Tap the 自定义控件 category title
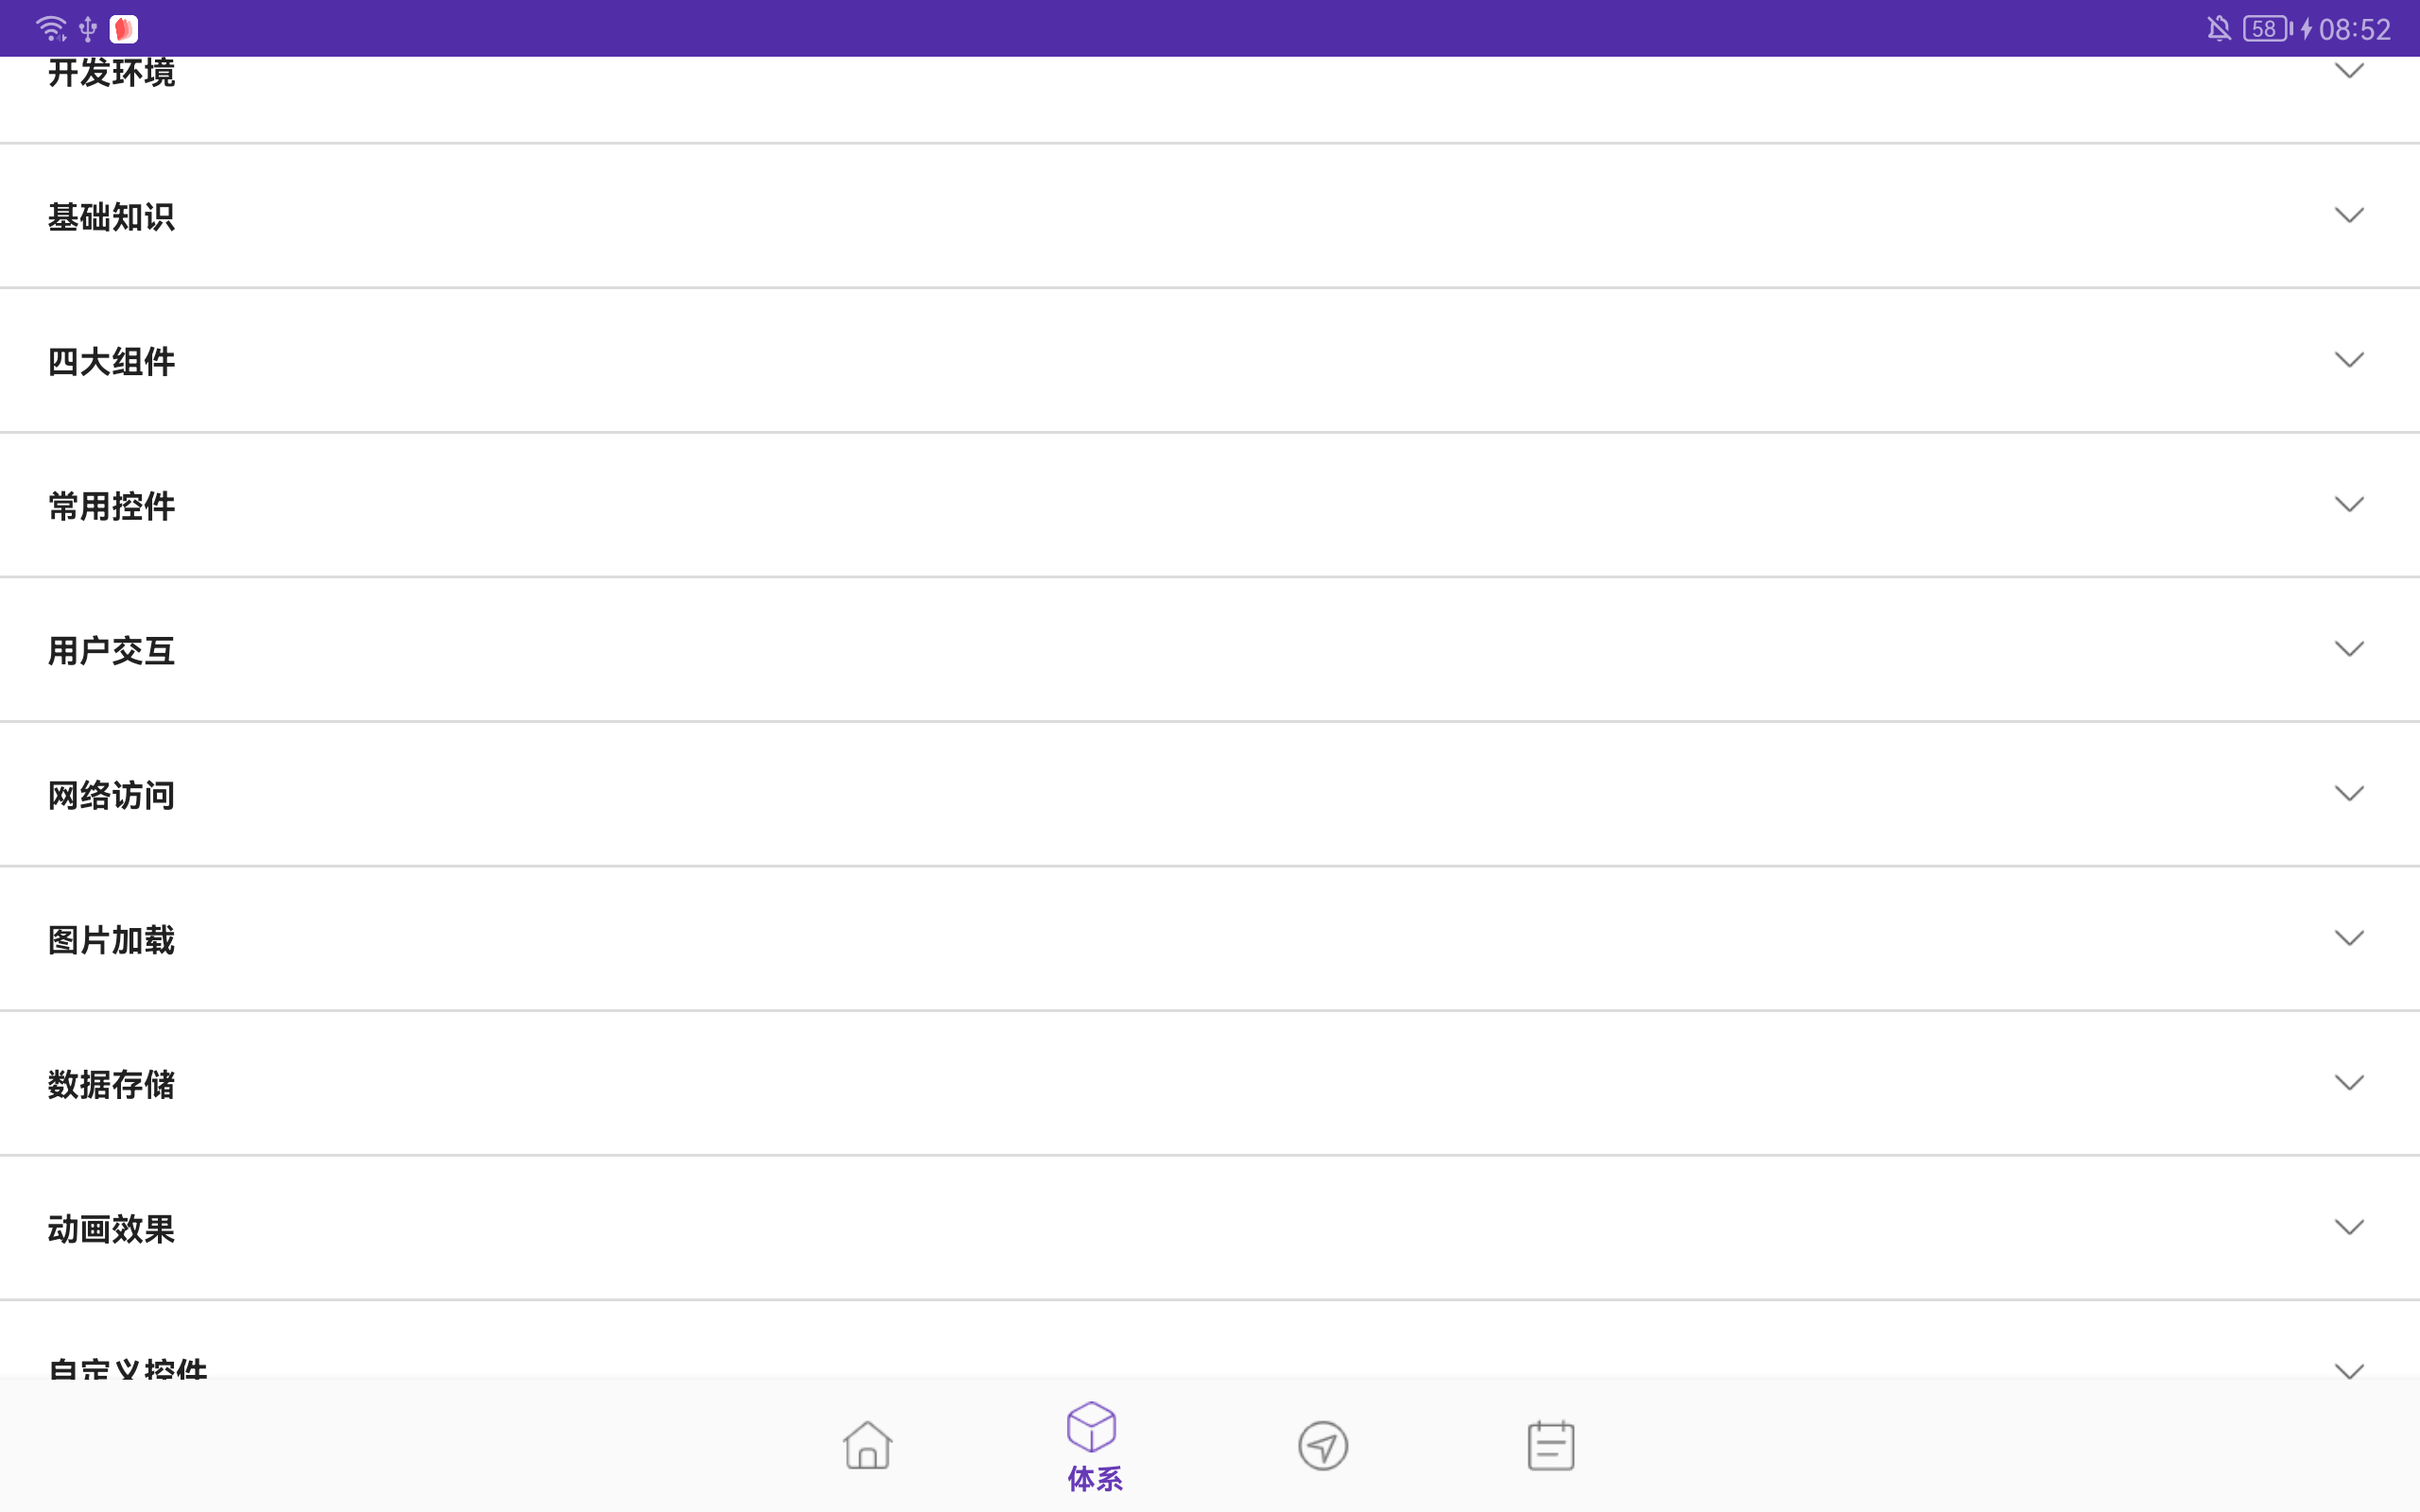Viewport: 2420px width, 1512px height. click(x=128, y=1366)
